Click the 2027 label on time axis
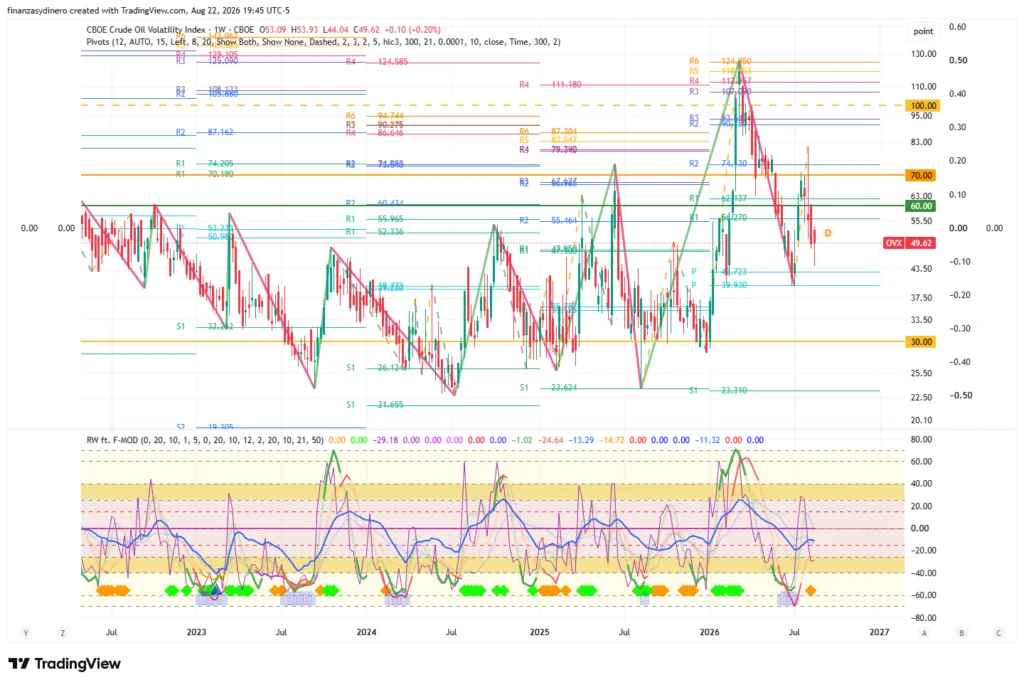The width and height of the screenshot is (1024, 685). [x=879, y=632]
